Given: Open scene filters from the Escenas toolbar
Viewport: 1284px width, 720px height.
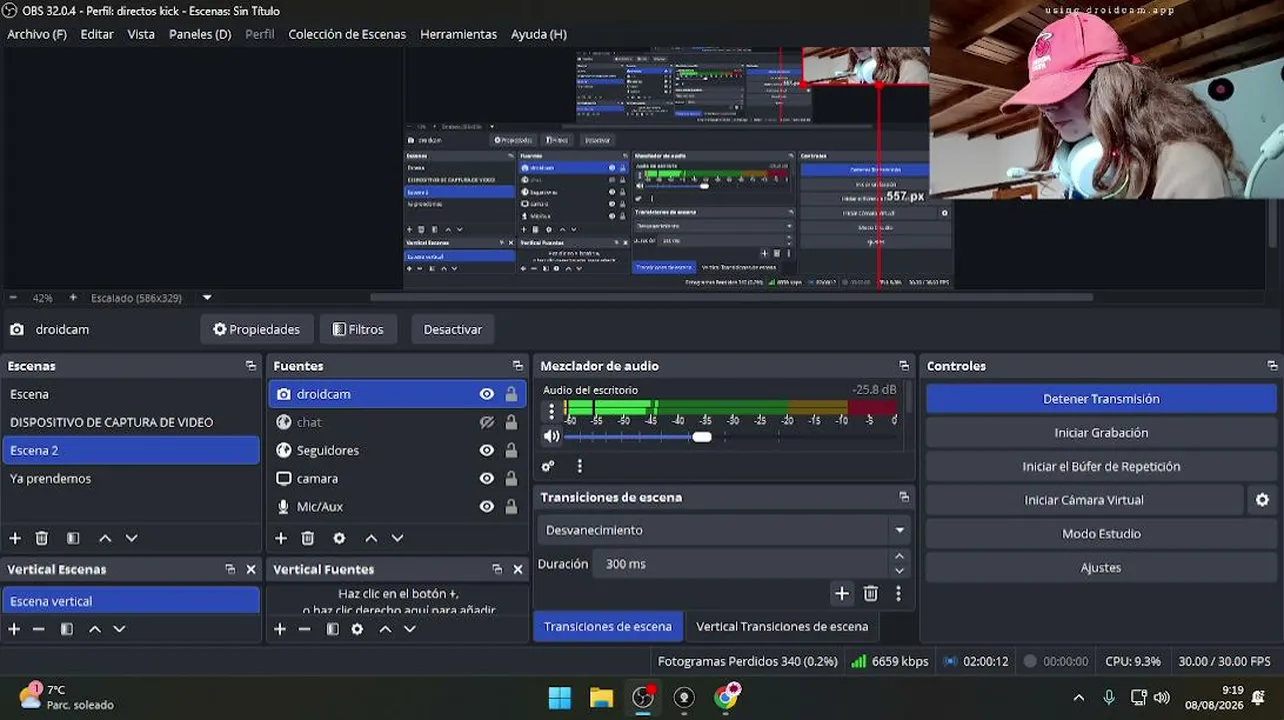Looking at the screenshot, I should tap(73, 538).
